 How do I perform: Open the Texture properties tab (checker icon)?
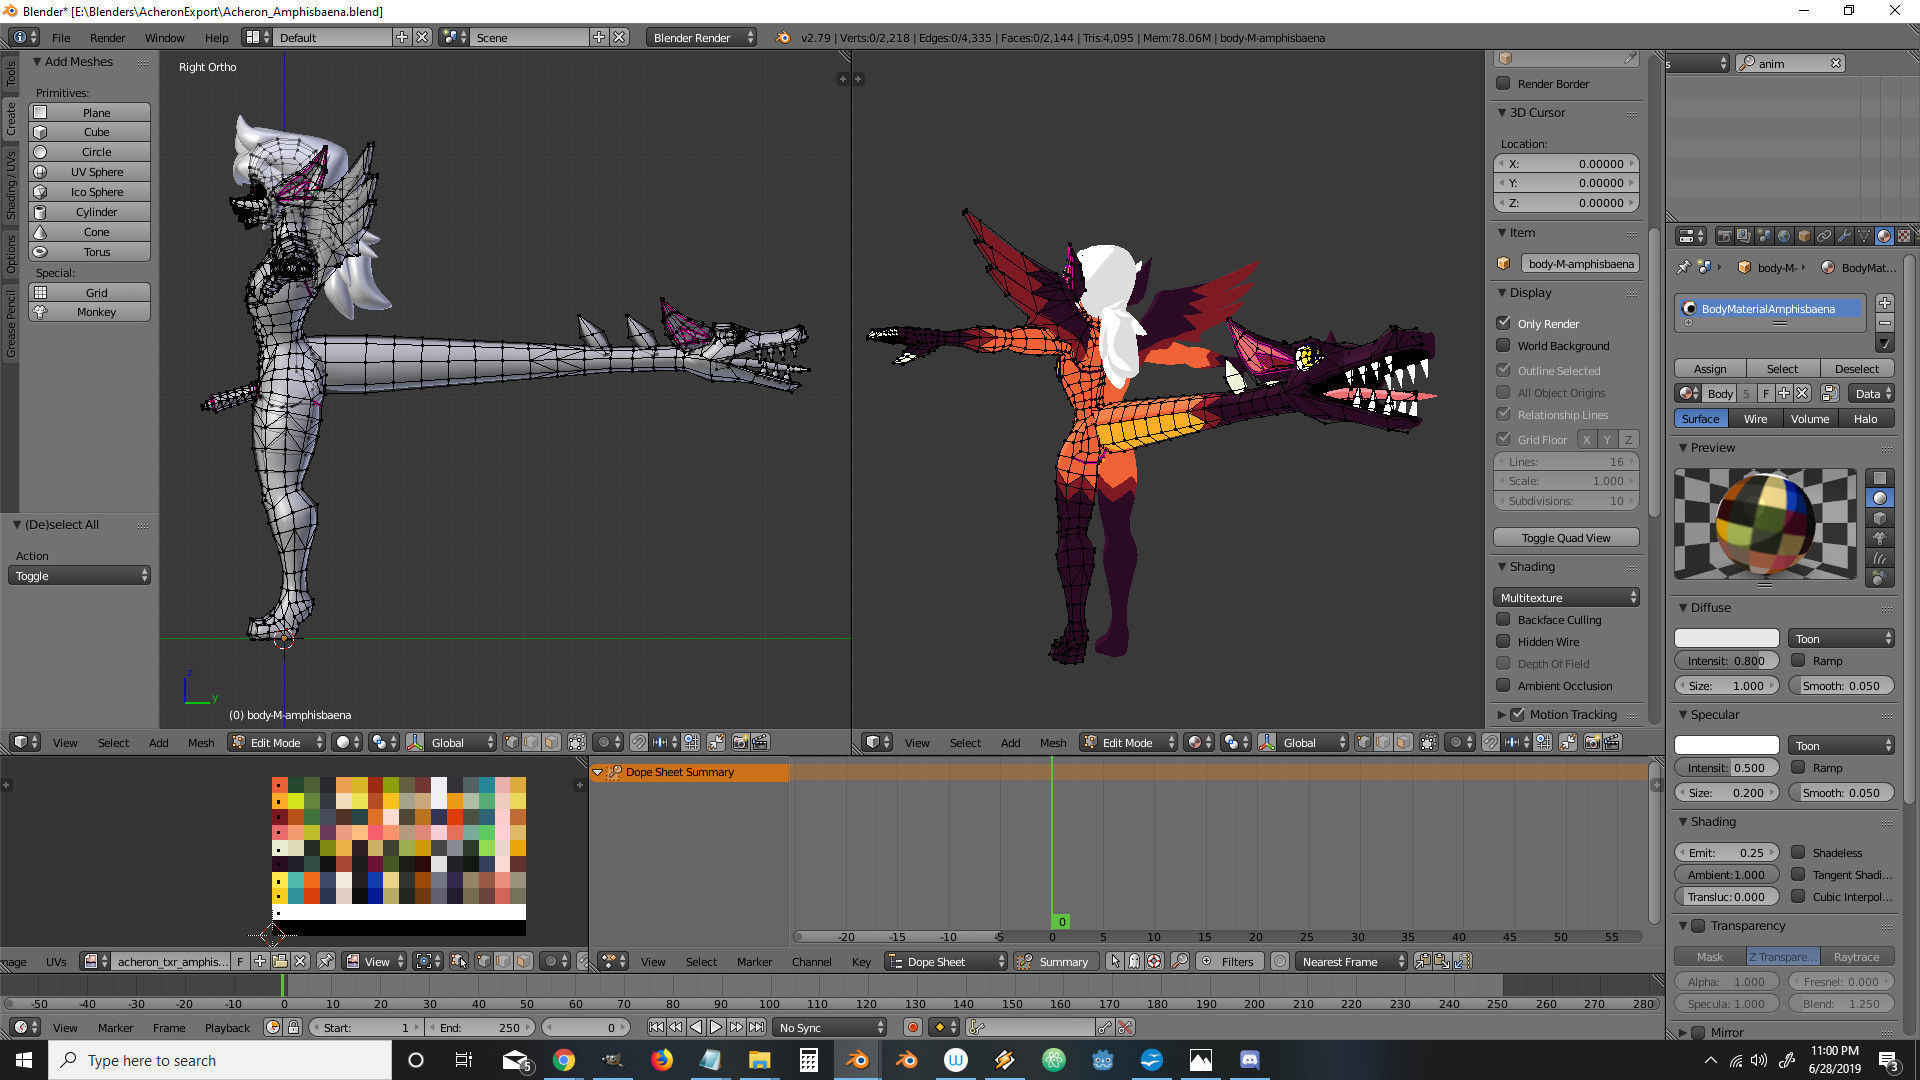click(1904, 236)
